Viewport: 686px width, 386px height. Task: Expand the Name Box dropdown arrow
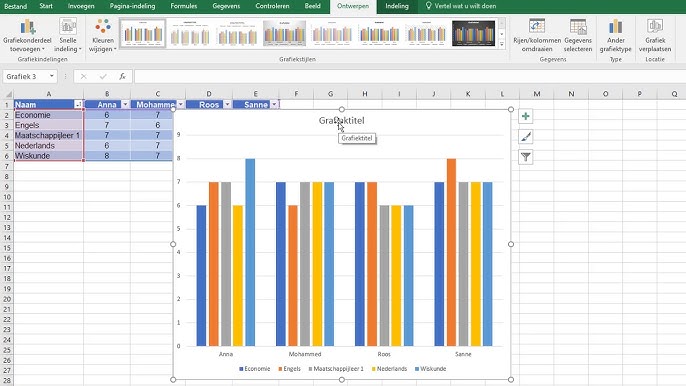[52, 76]
